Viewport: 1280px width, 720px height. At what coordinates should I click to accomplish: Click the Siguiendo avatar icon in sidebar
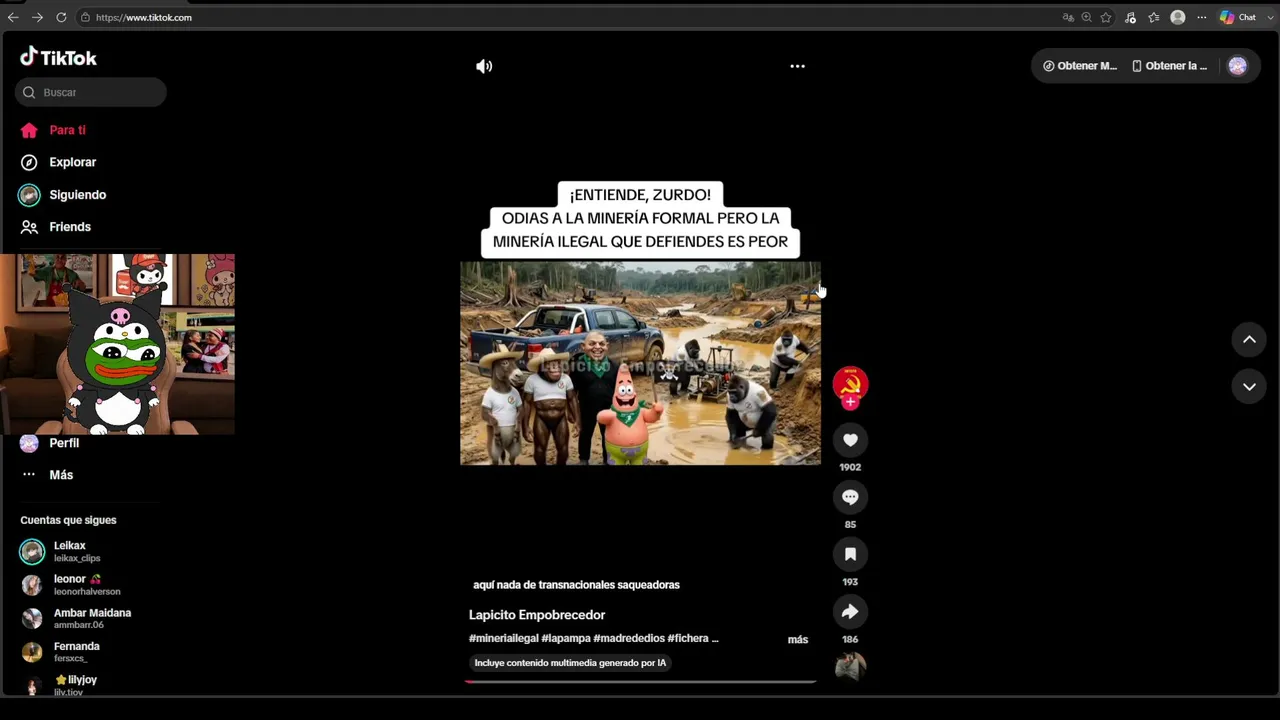click(x=29, y=195)
